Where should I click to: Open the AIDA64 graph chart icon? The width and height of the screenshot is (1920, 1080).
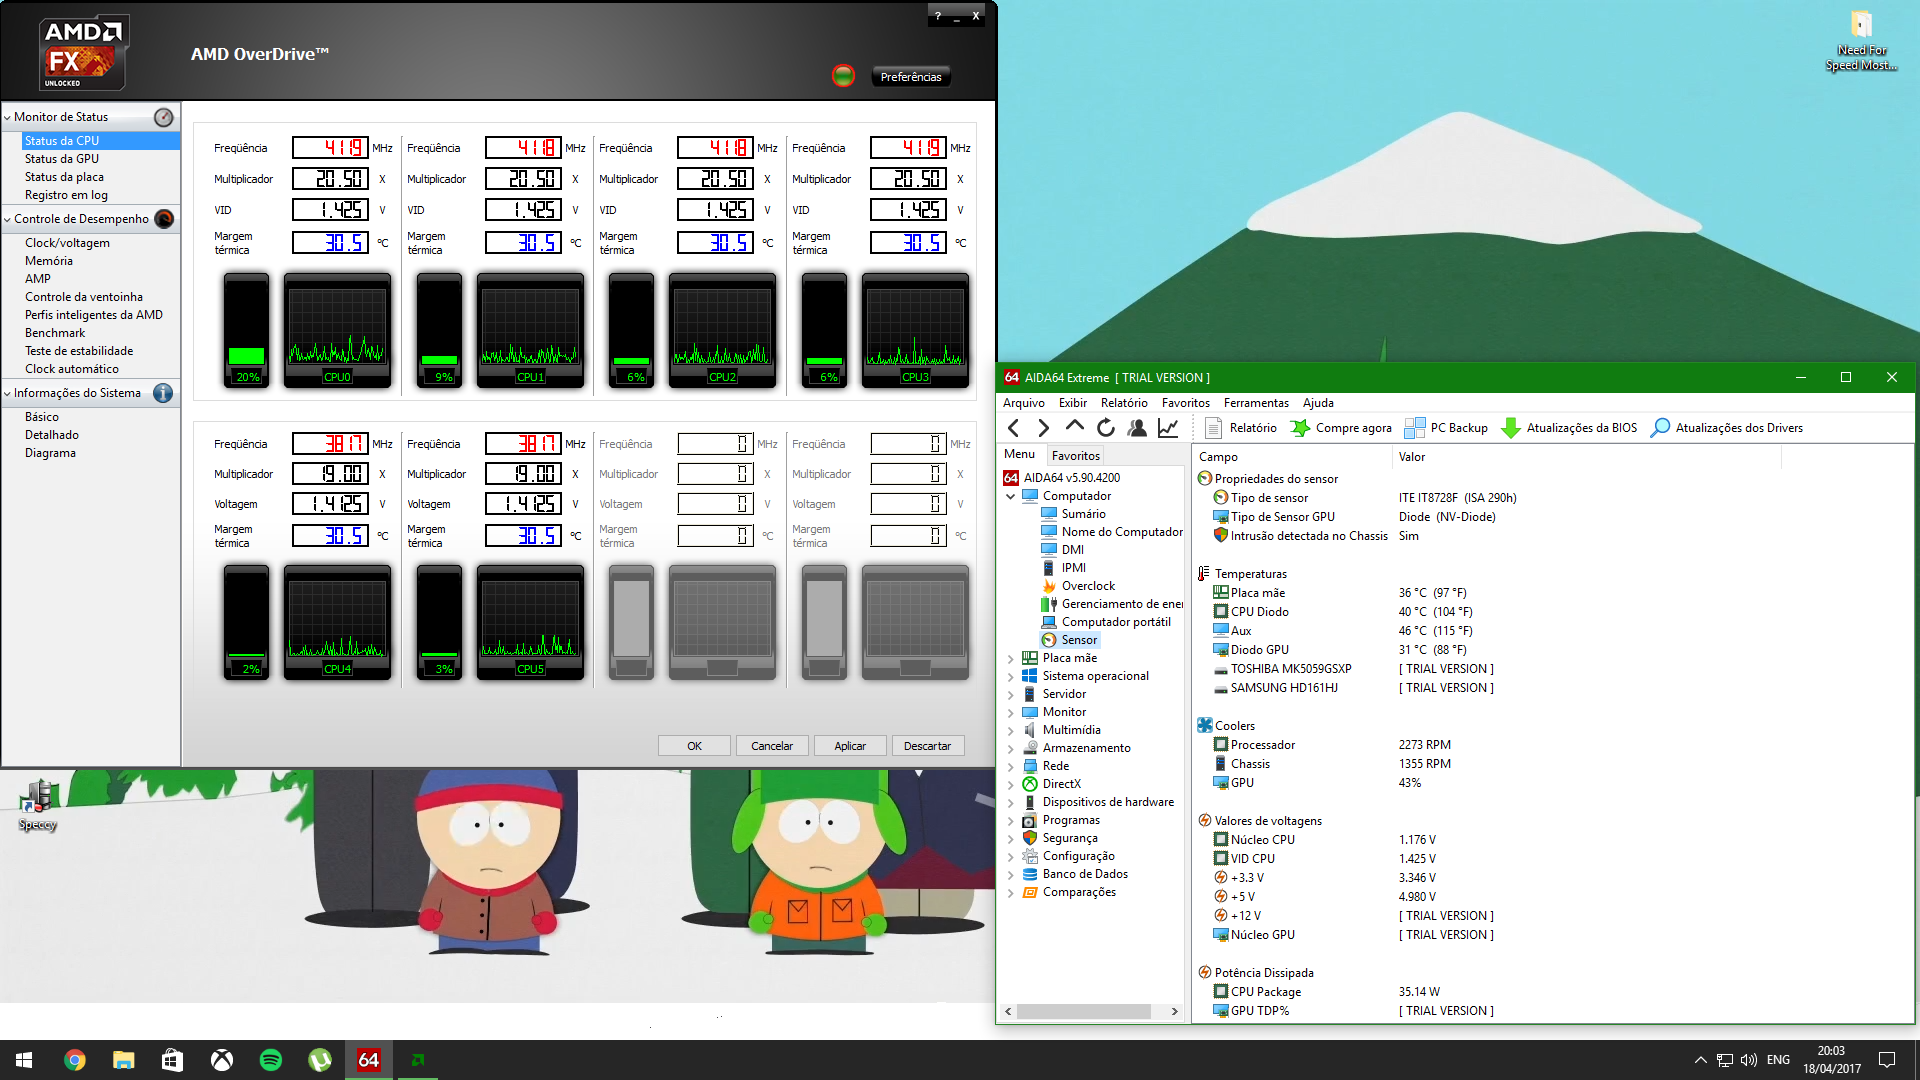click(x=1168, y=428)
